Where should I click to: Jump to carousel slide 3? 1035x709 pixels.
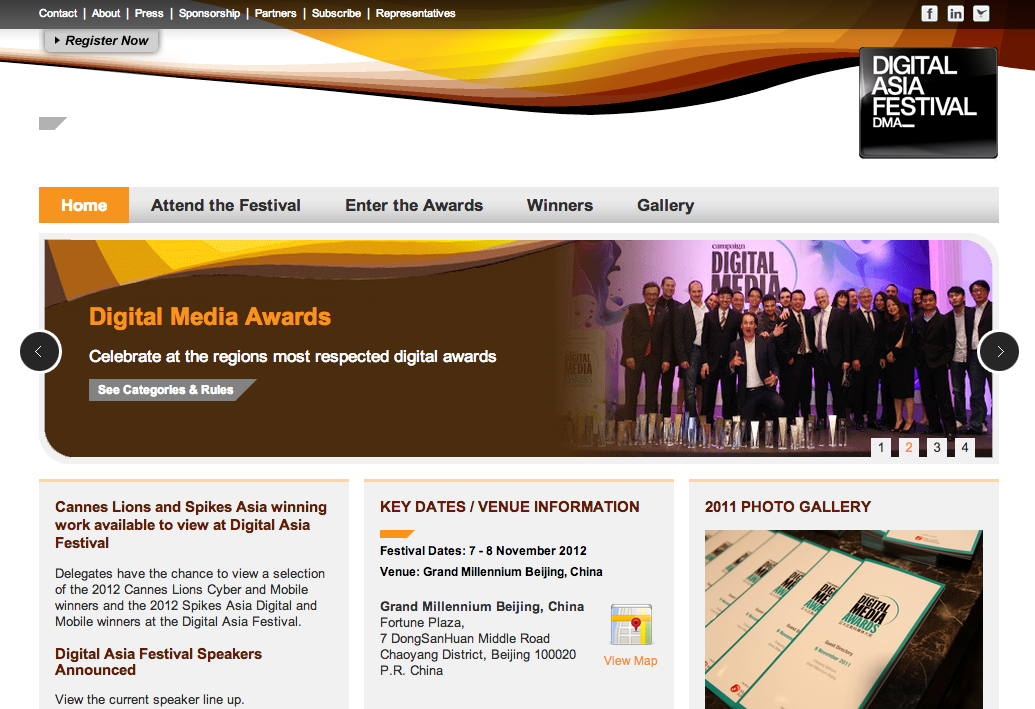(x=937, y=448)
